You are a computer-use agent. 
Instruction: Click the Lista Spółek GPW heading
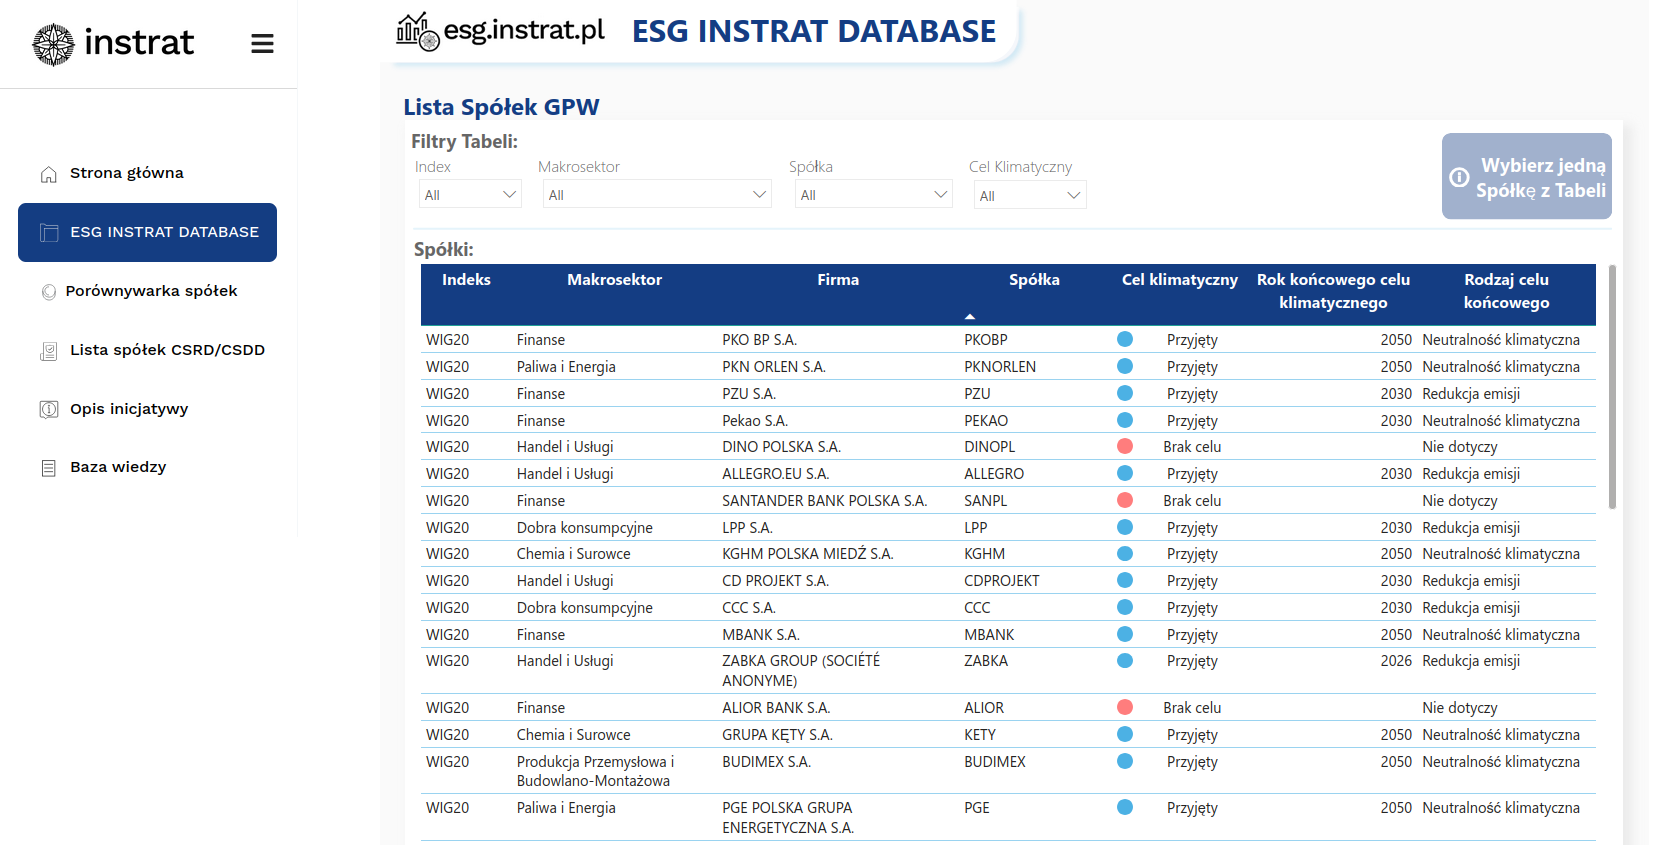(501, 107)
